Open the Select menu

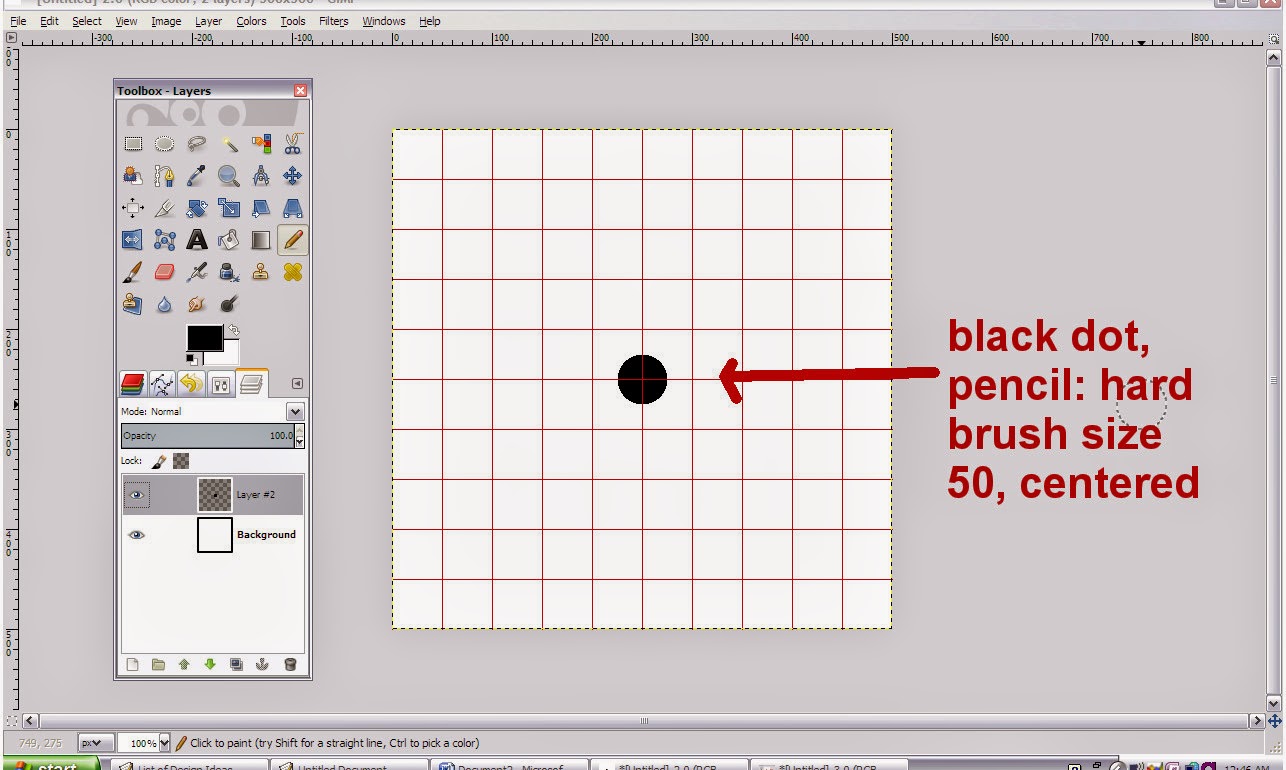(x=86, y=21)
